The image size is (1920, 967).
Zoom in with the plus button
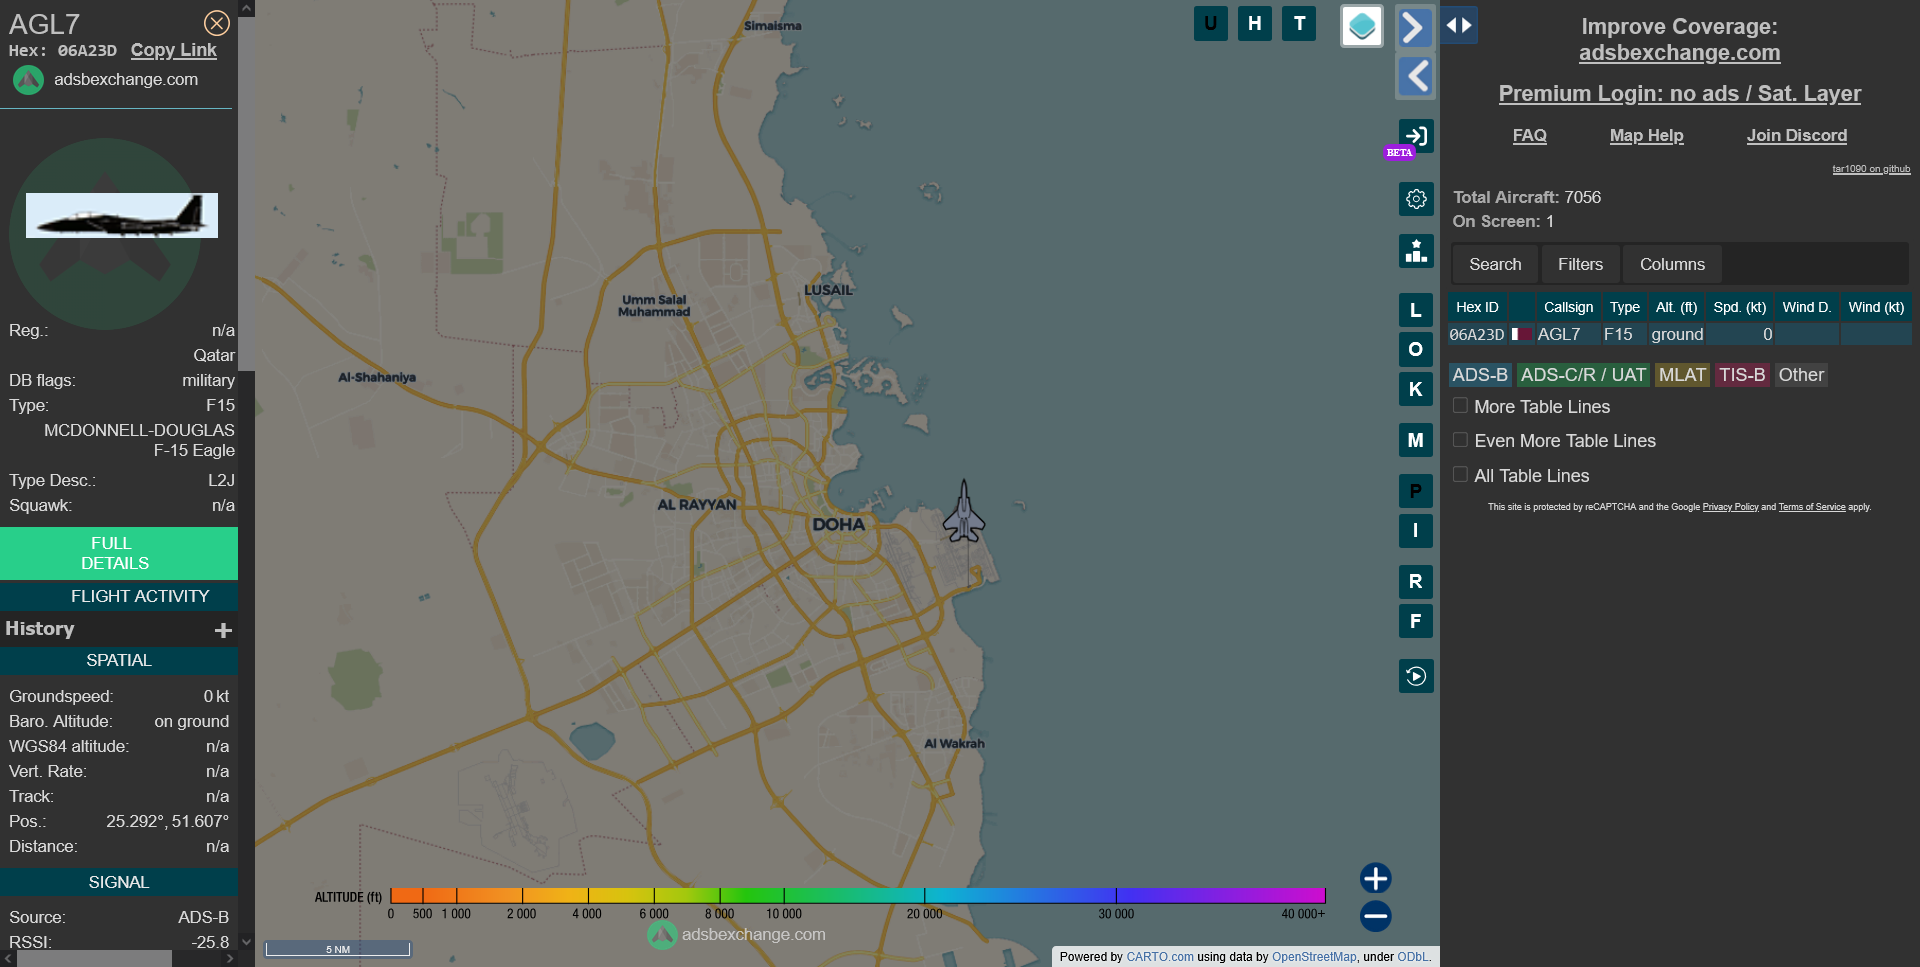tap(1376, 878)
